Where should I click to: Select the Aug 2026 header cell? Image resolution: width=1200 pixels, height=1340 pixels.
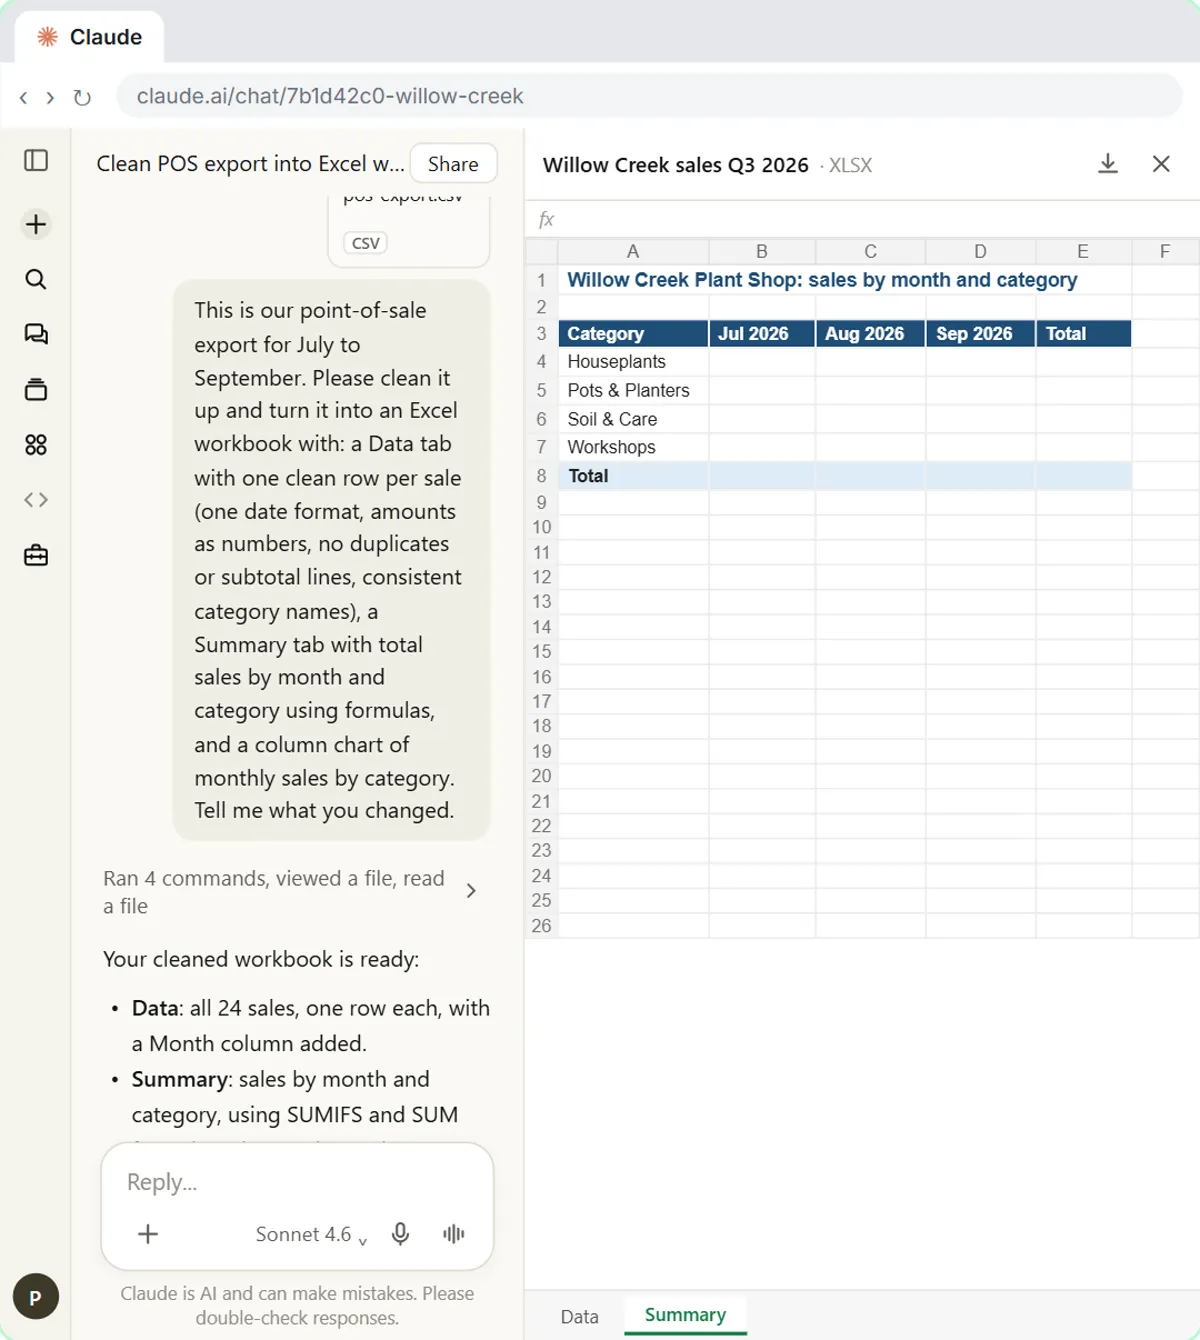tap(870, 334)
